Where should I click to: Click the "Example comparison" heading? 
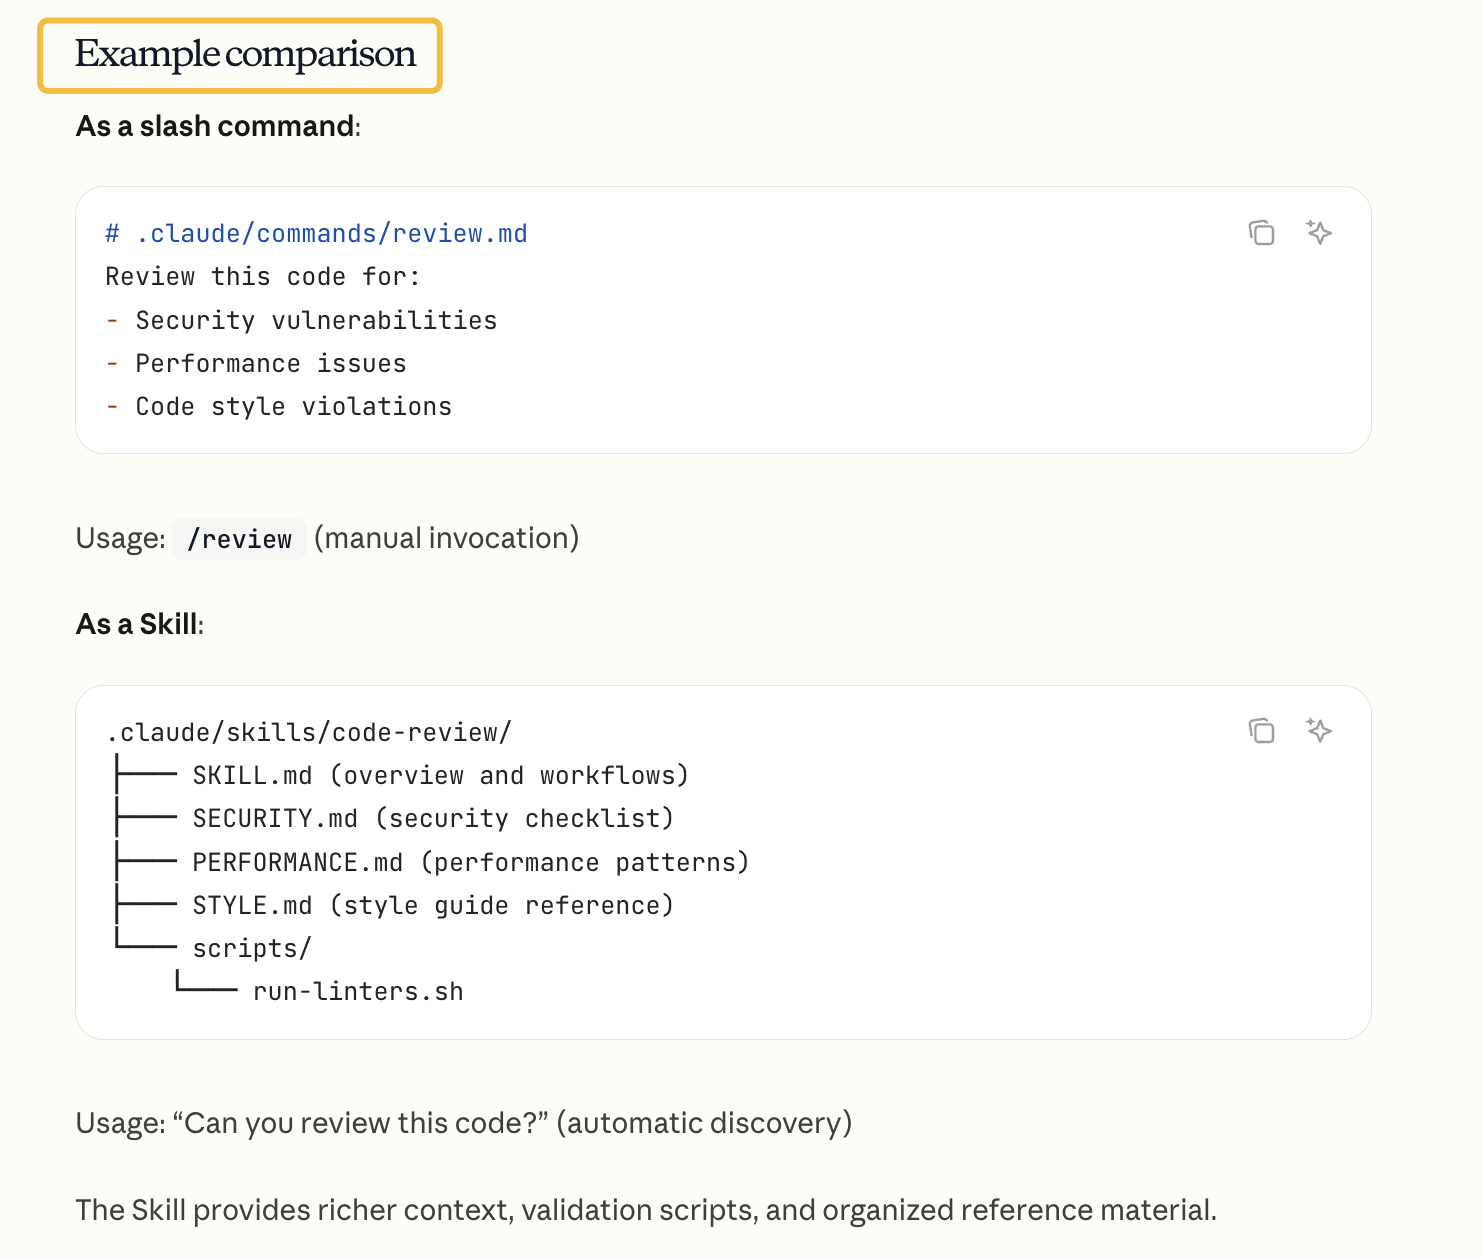pyautogui.click(x=245, y=55)
